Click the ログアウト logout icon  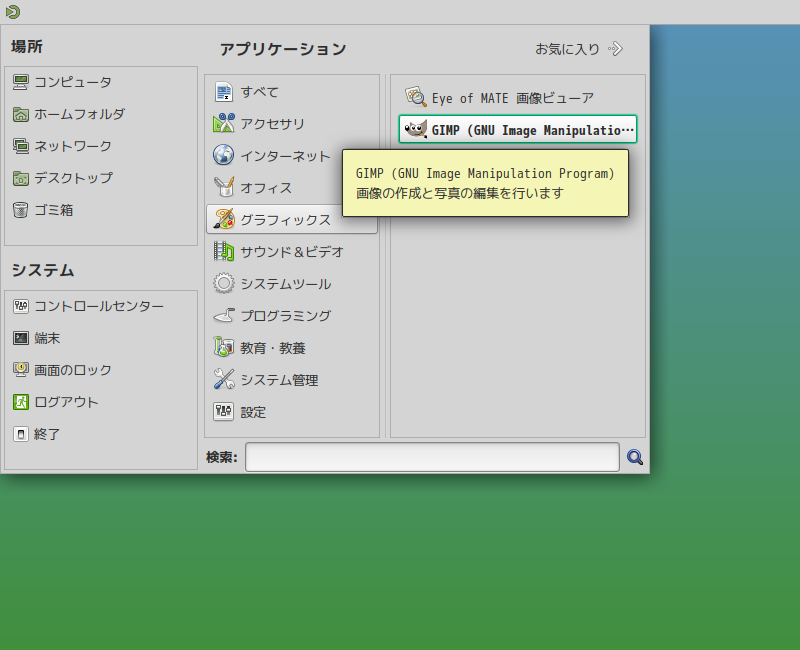click(x=20, y=402)
